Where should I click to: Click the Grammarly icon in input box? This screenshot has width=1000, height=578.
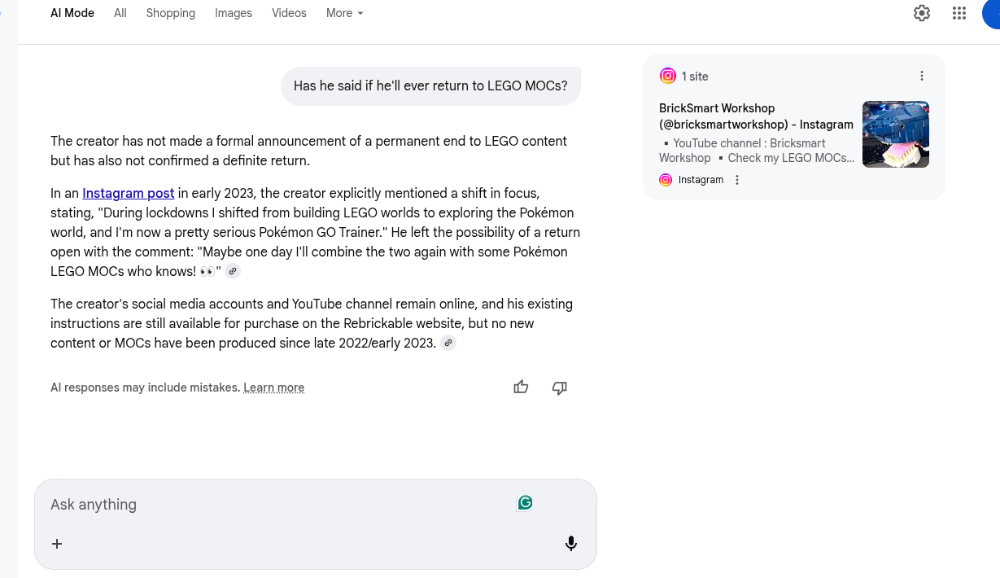[x=525, y=503]
